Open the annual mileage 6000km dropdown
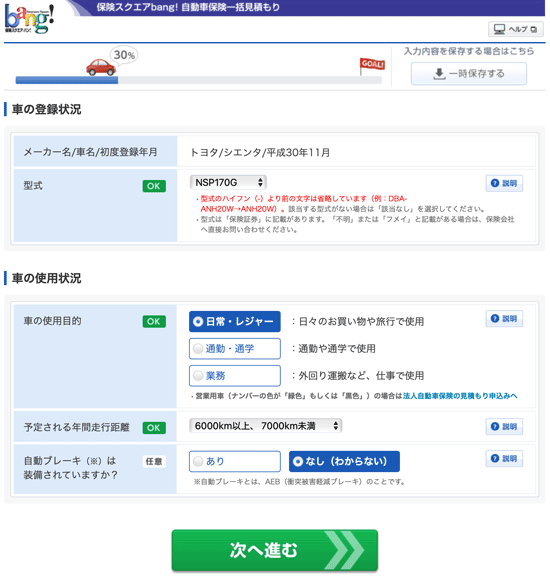This screenshot has height=588, width=550. tap(265, 426)
